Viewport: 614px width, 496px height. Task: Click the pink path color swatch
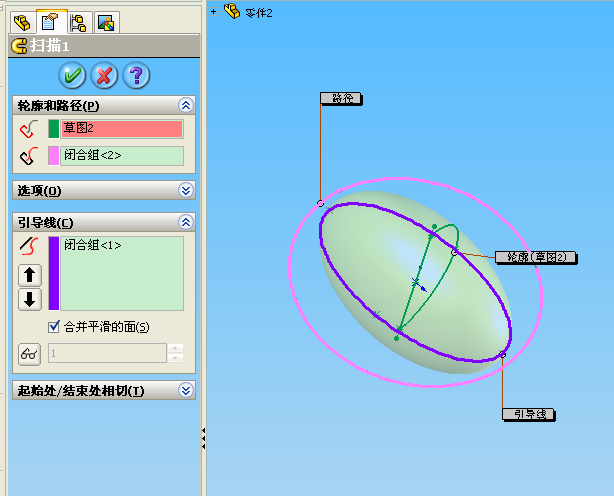pos(54,155)
